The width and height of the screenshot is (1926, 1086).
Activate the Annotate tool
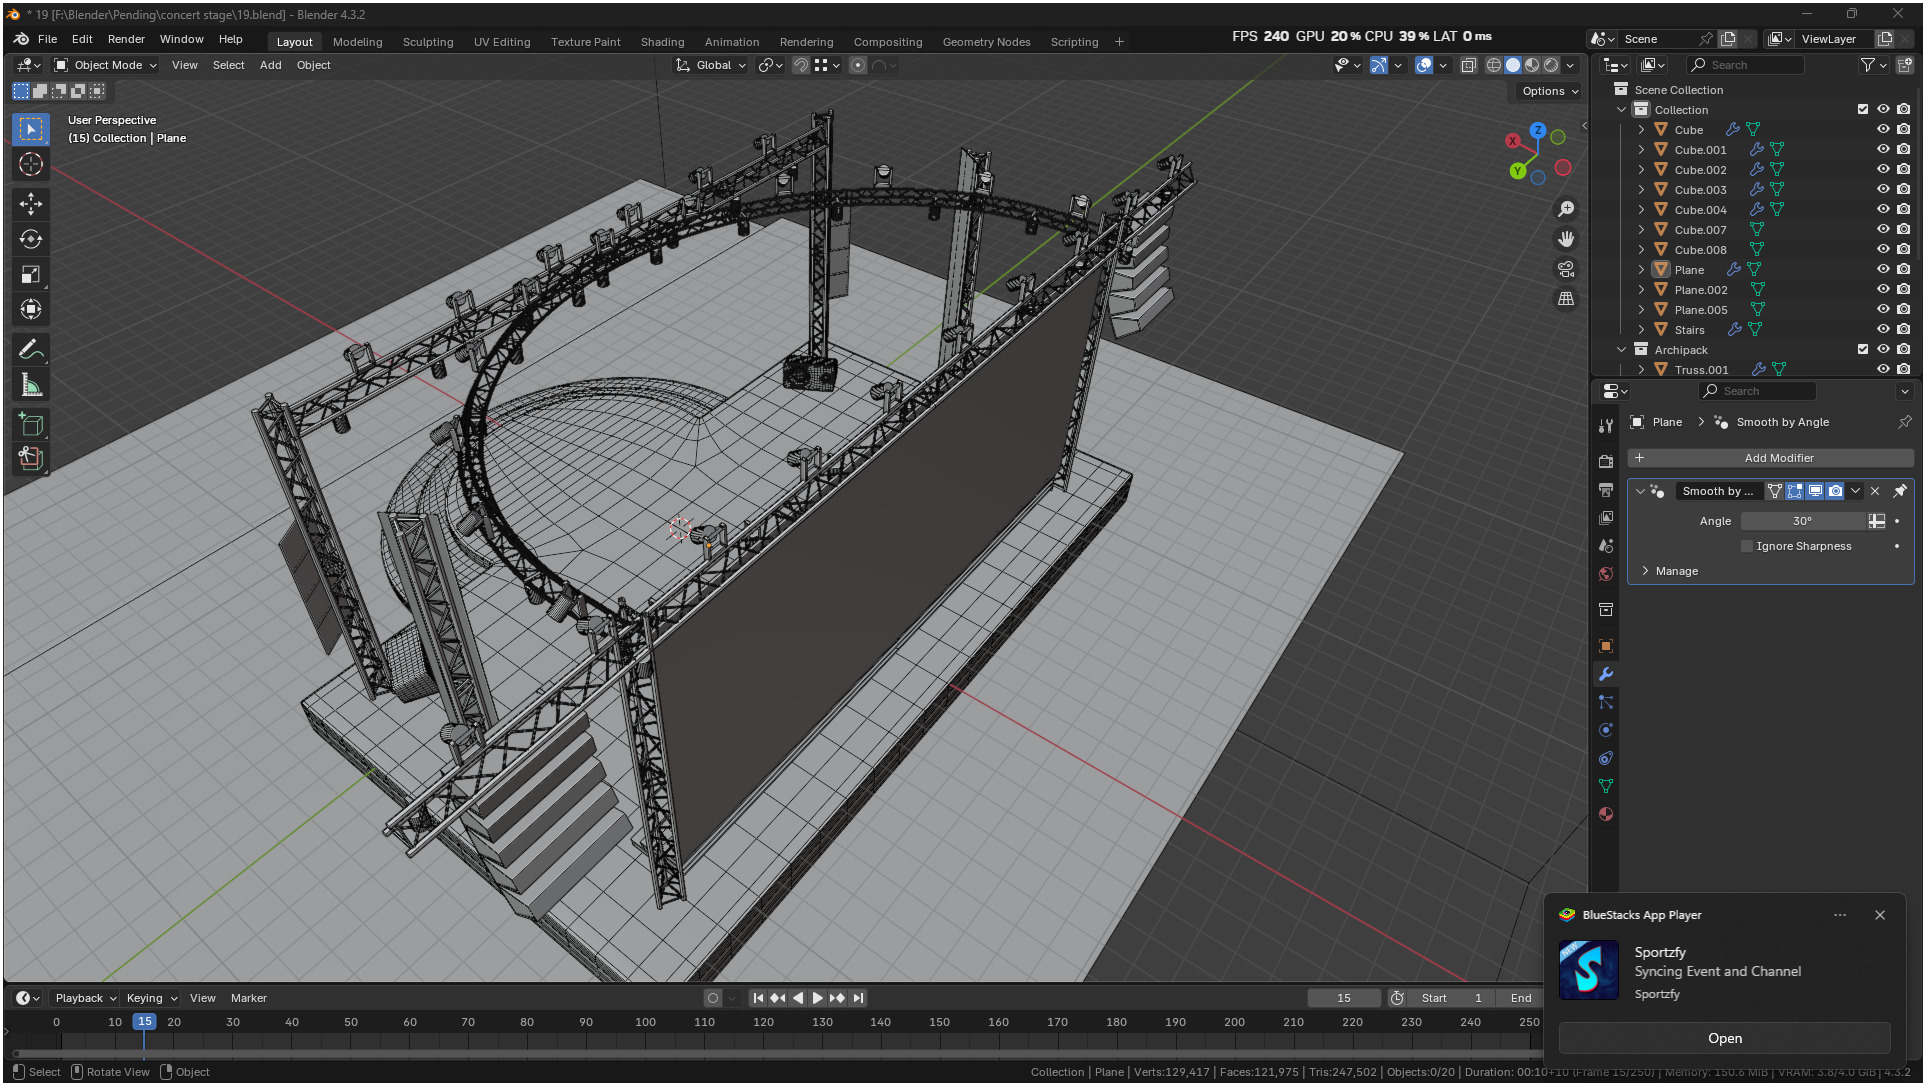pyautogui.click(x=31, y=350)
